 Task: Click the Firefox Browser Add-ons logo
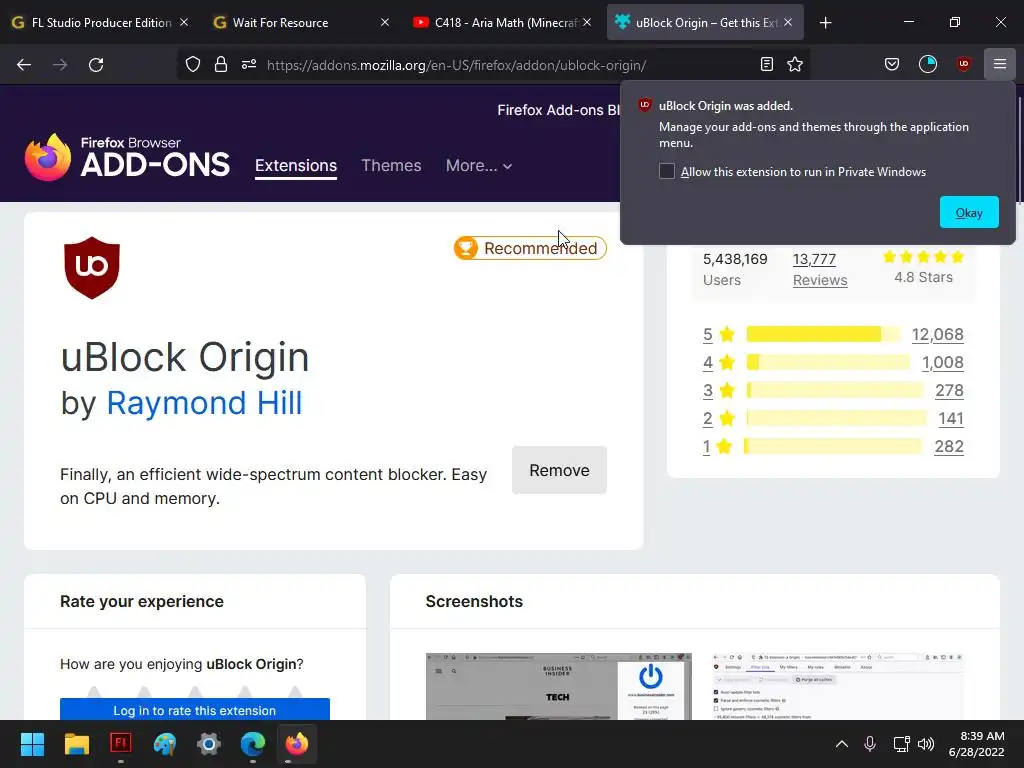(127, 157)
